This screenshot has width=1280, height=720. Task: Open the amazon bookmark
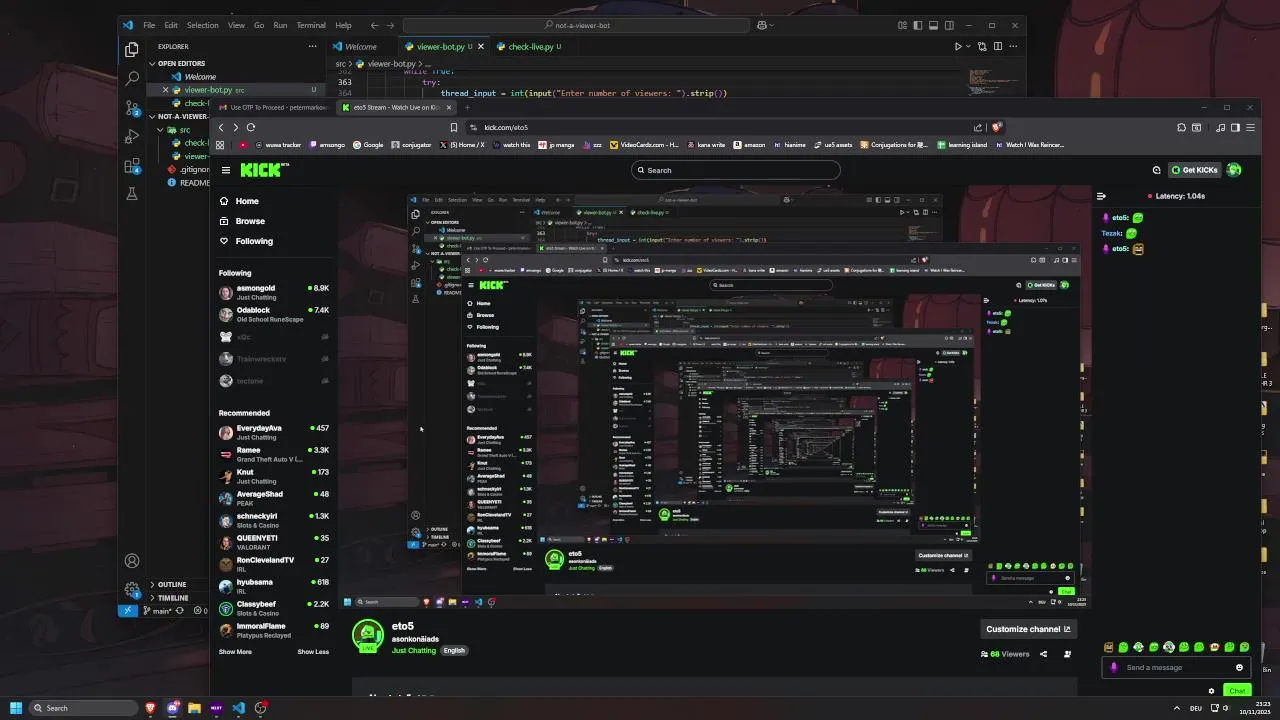click(x=749, y=145)
